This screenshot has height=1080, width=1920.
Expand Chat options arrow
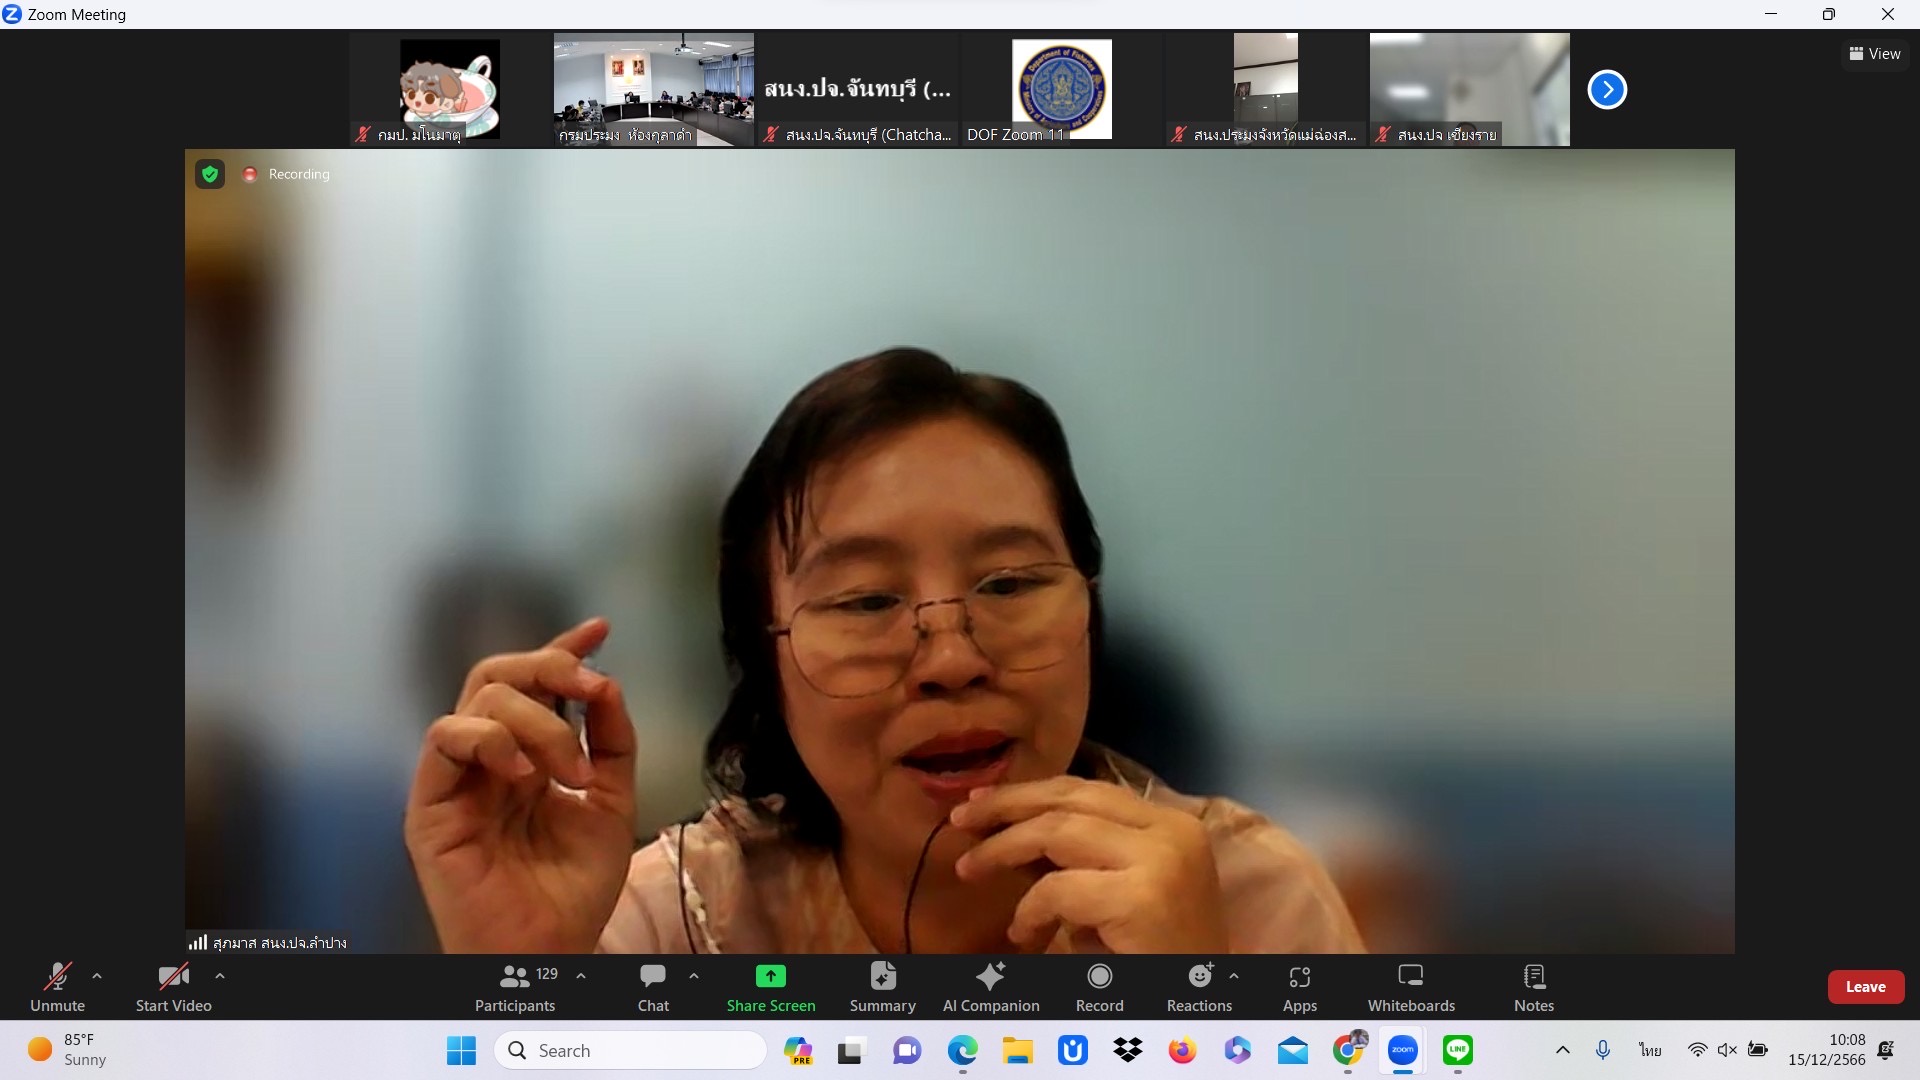(x=694, y=976)
